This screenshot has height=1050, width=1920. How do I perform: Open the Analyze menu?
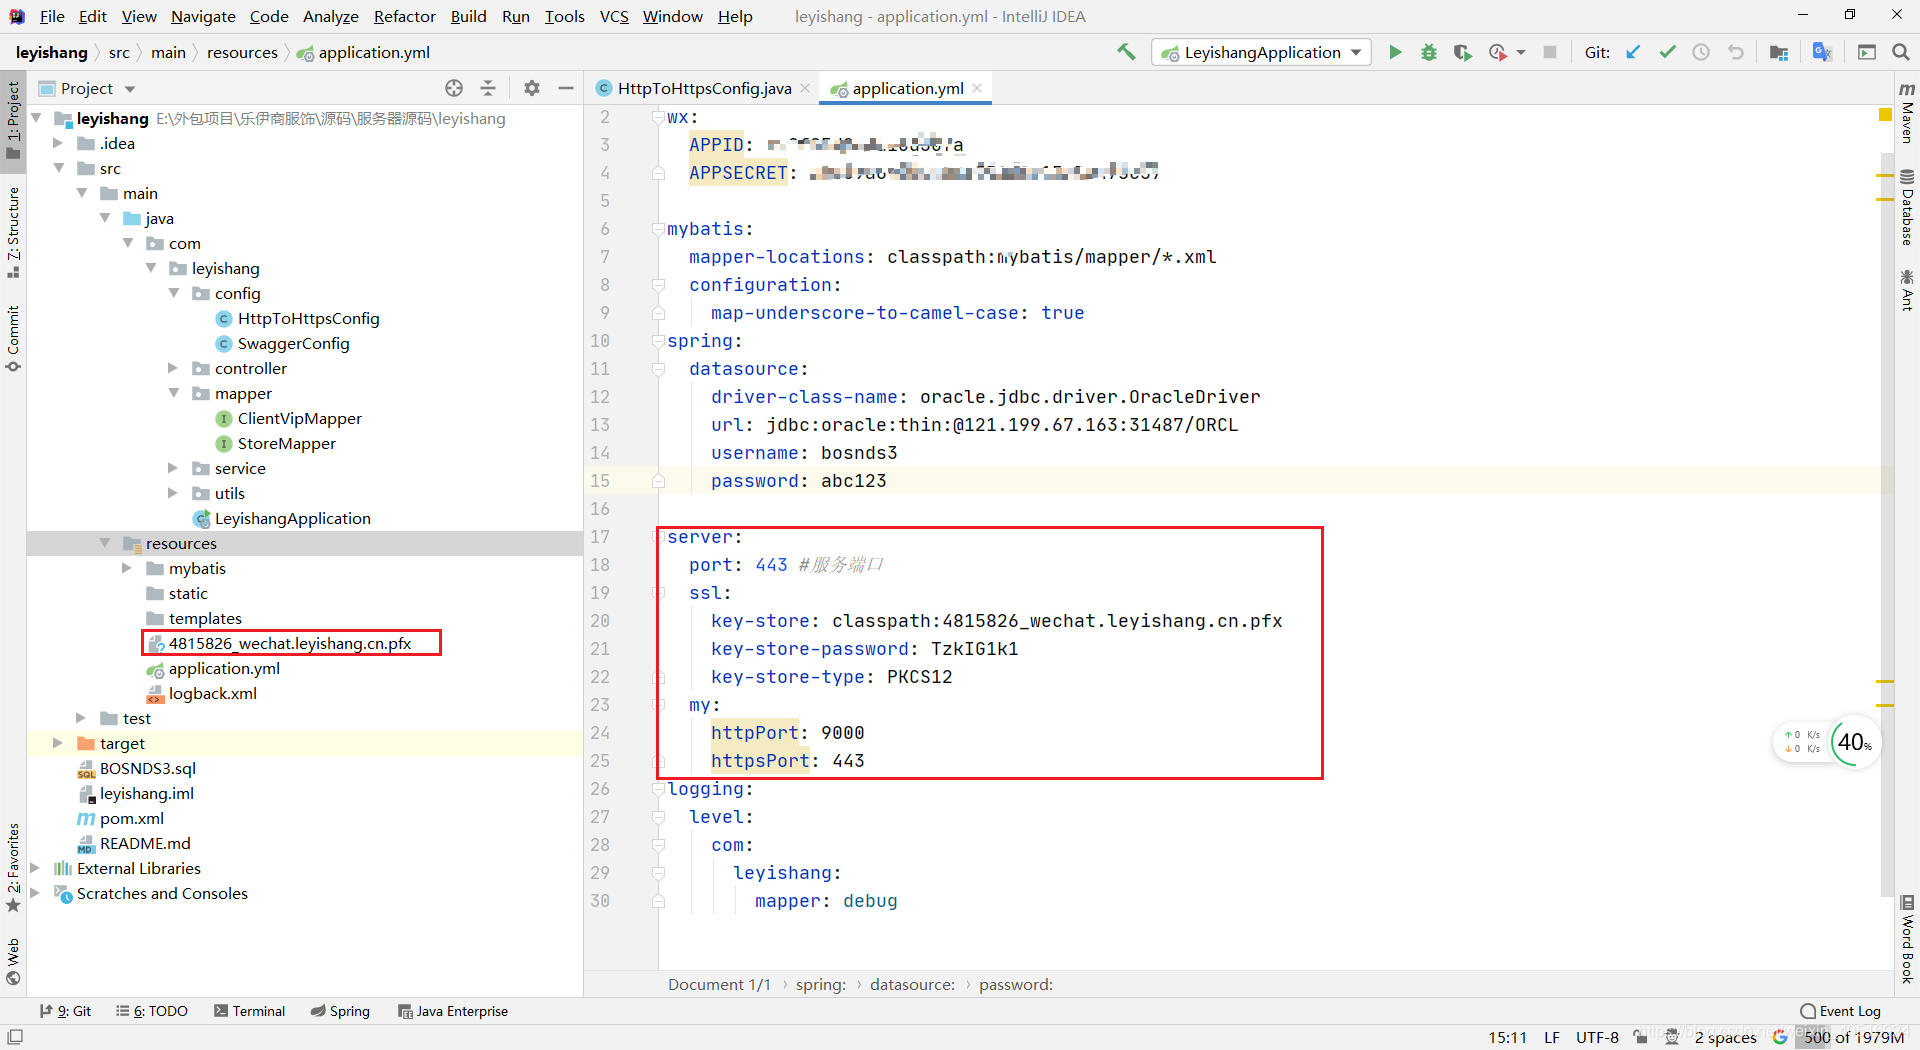click(330, 16)
